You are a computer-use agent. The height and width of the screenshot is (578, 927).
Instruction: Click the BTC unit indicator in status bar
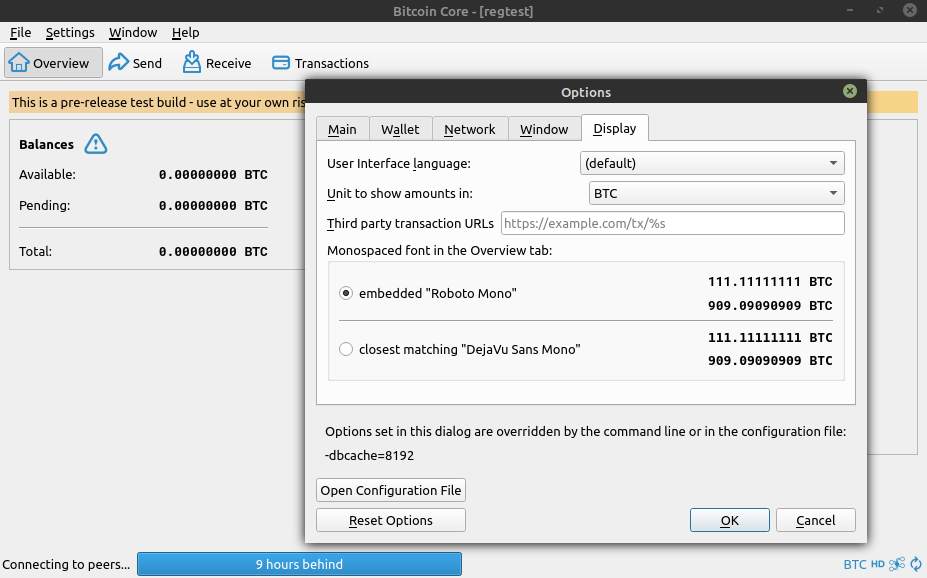(853, 564)
